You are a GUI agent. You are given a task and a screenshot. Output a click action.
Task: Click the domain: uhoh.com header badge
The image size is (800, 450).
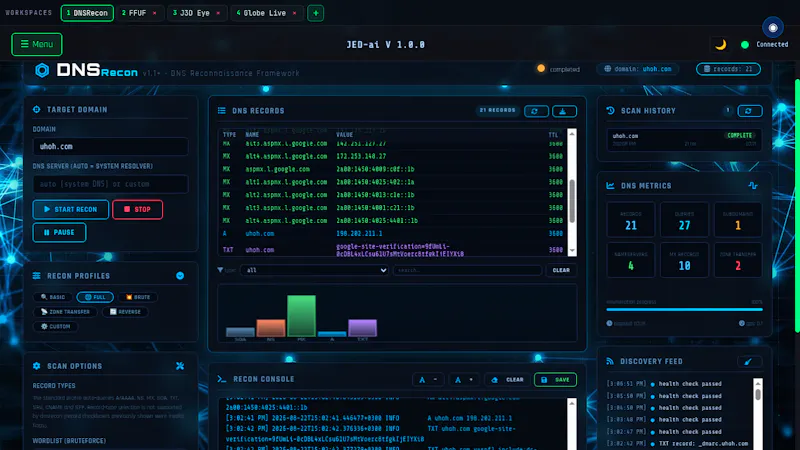click(x=638, y=69)
